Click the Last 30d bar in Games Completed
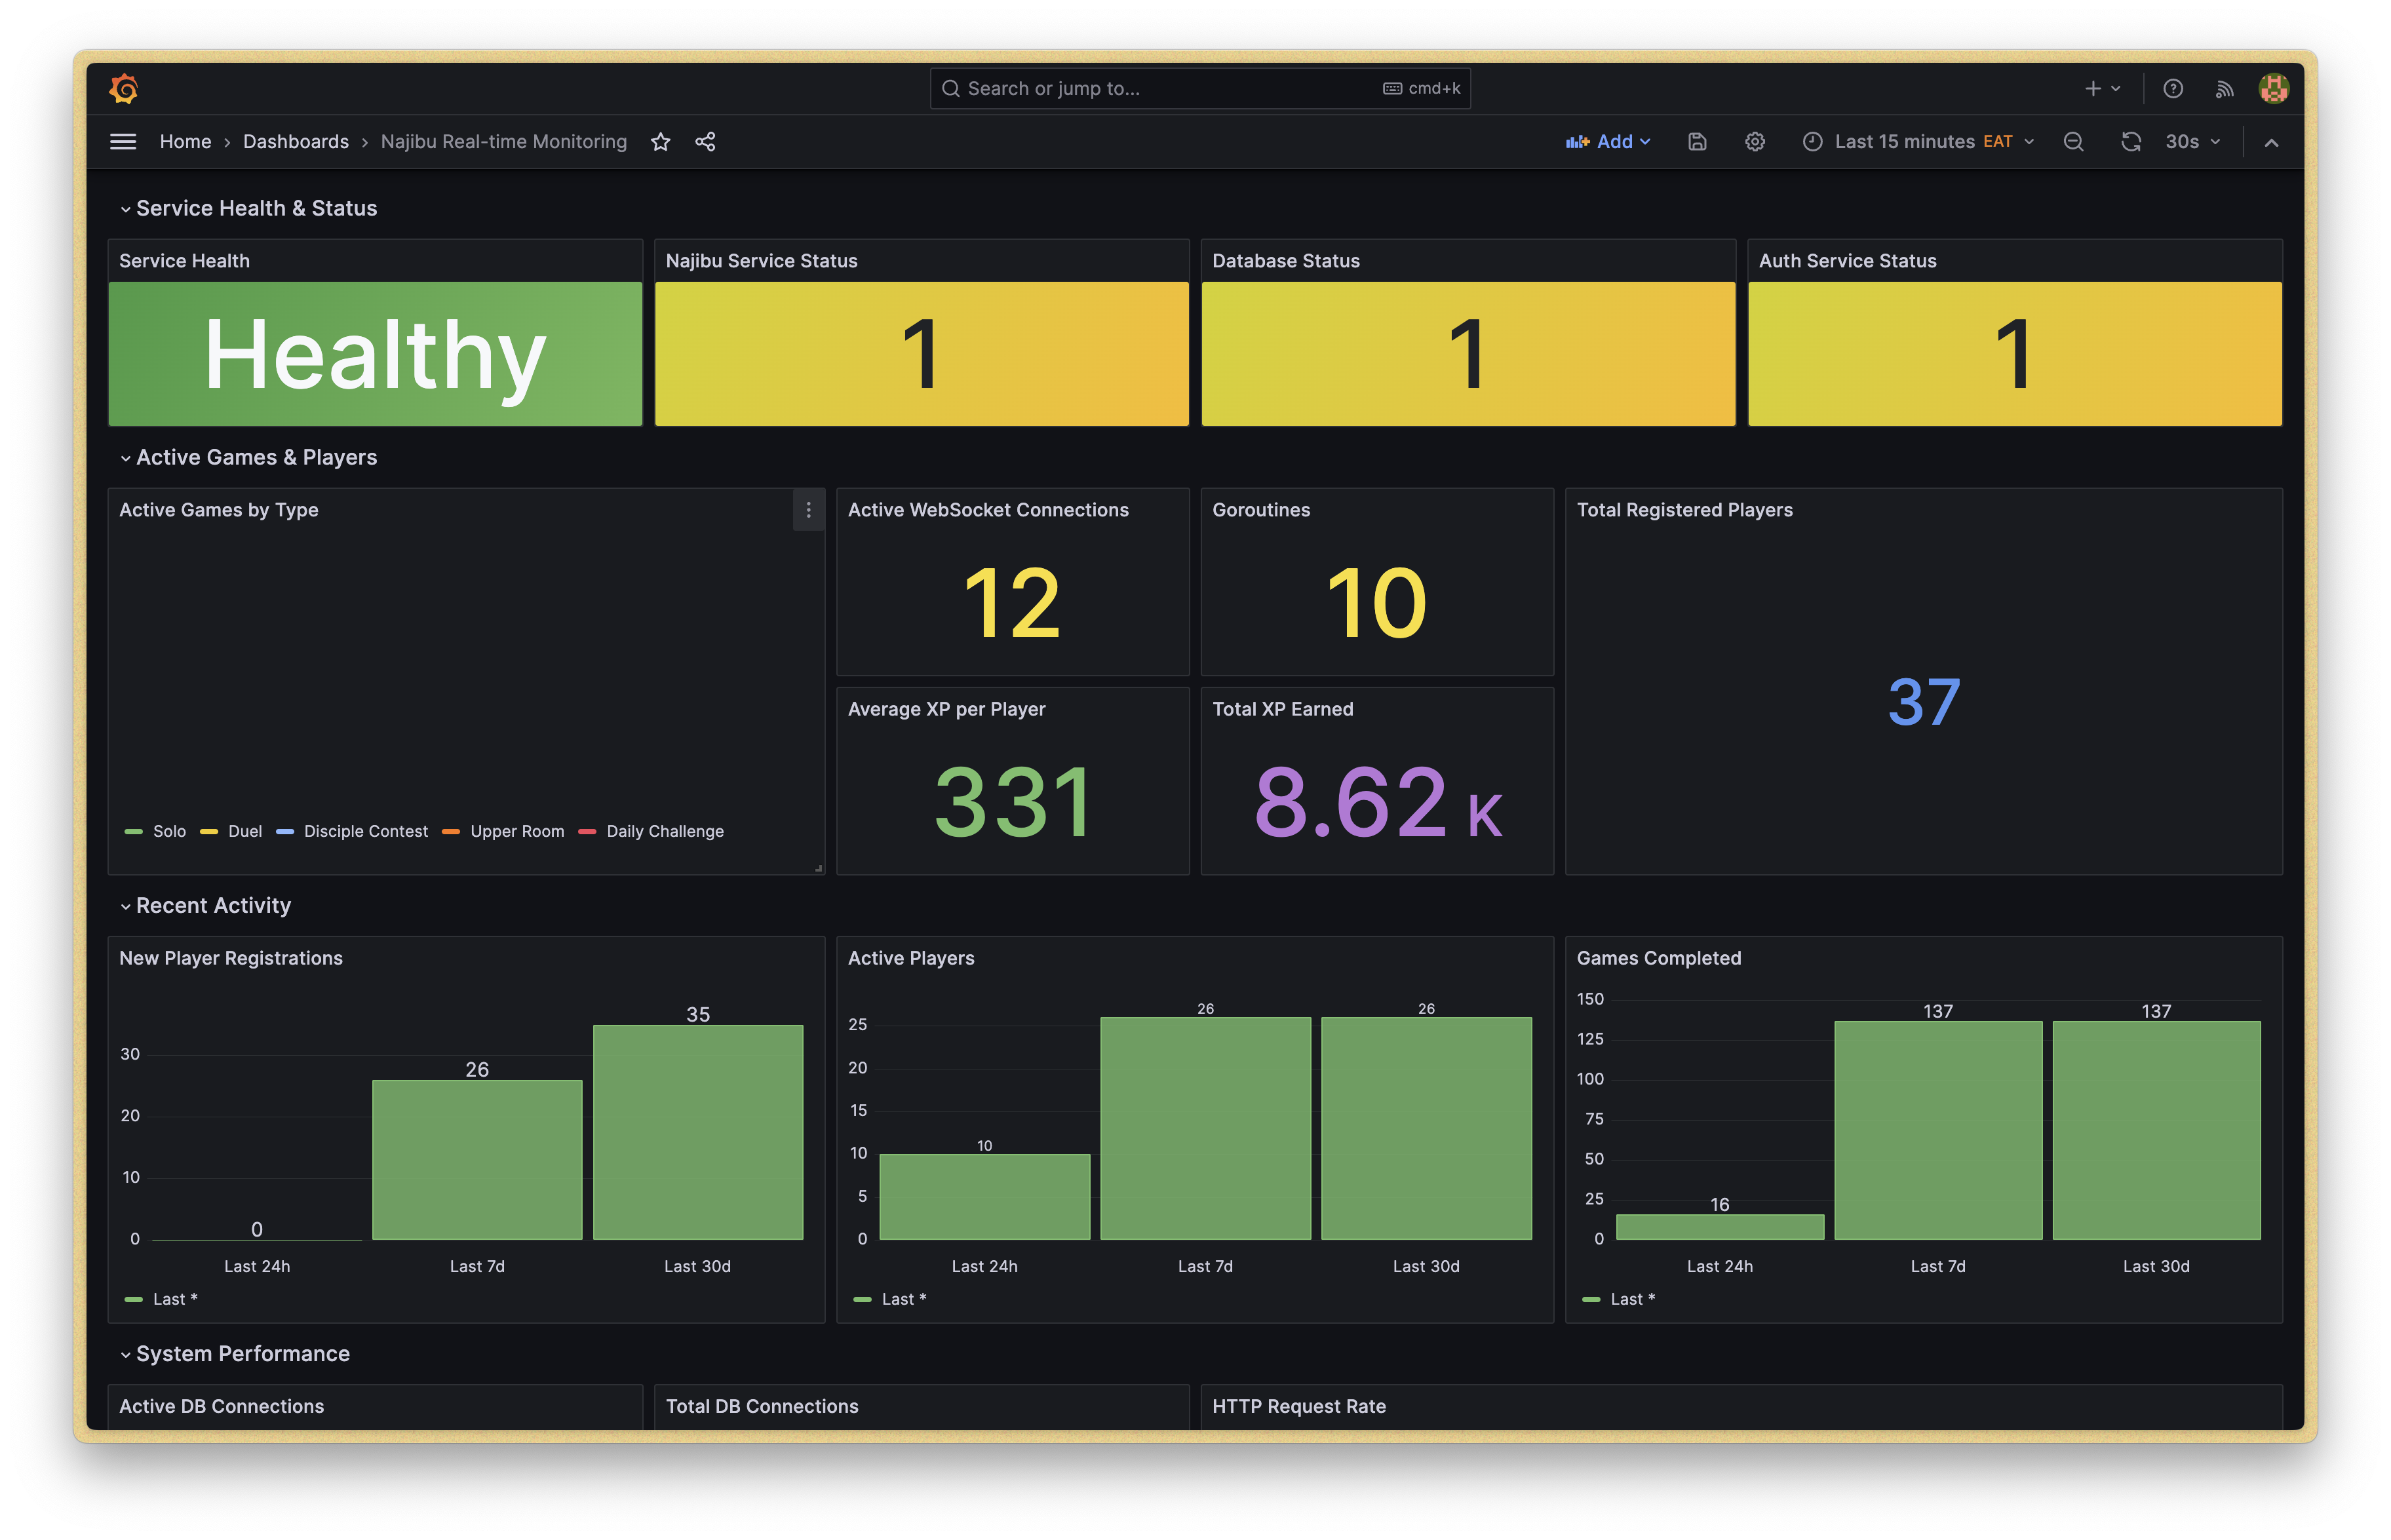This screenshot has height=1540, width=2391. pos(2156,1130)
